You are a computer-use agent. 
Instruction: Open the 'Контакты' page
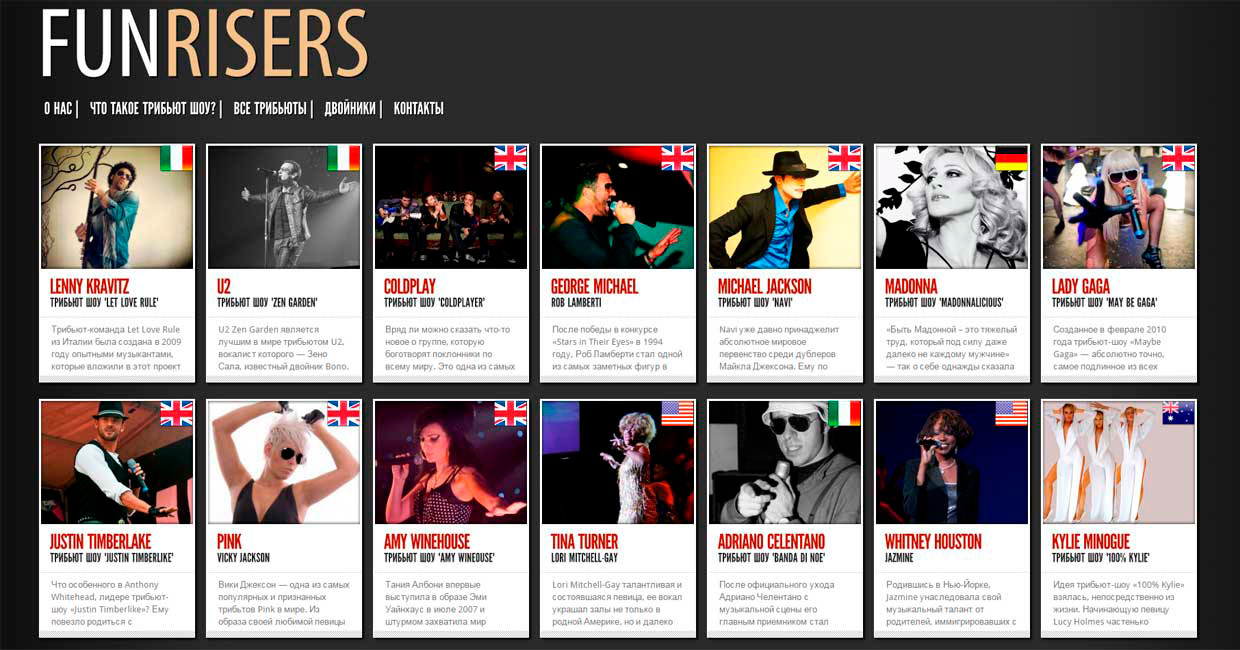[419, 109]
